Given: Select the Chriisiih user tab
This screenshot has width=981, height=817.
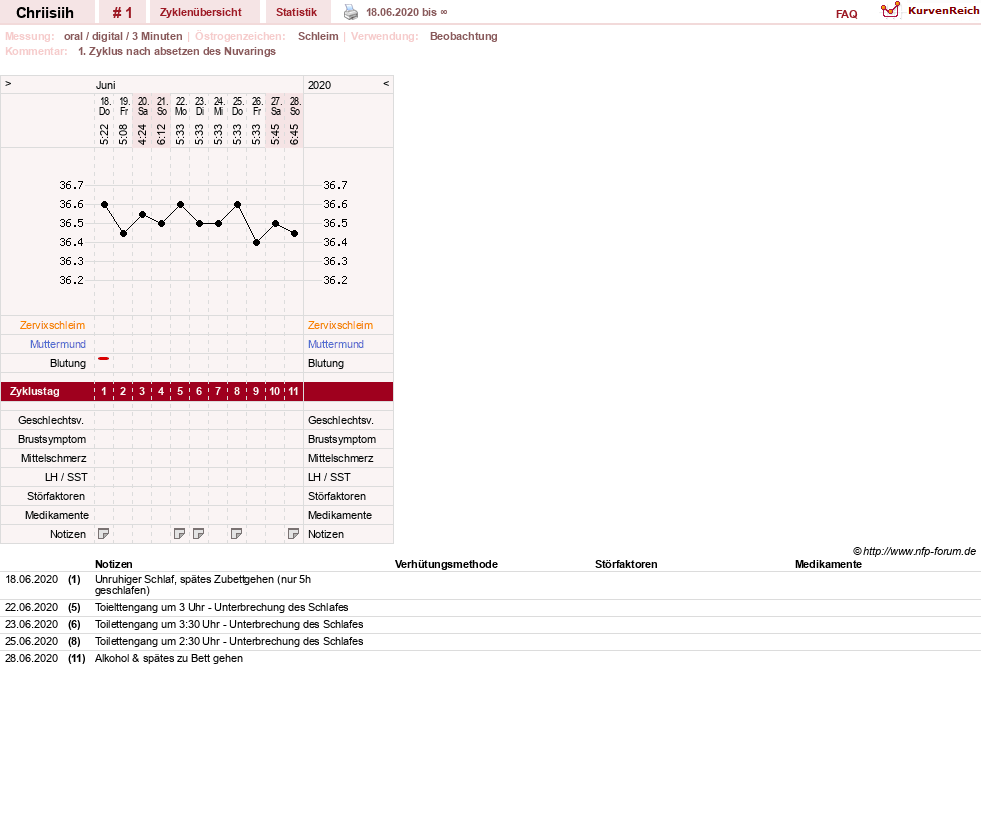Looking at the screenshot, I should click(x=45, y=13).
